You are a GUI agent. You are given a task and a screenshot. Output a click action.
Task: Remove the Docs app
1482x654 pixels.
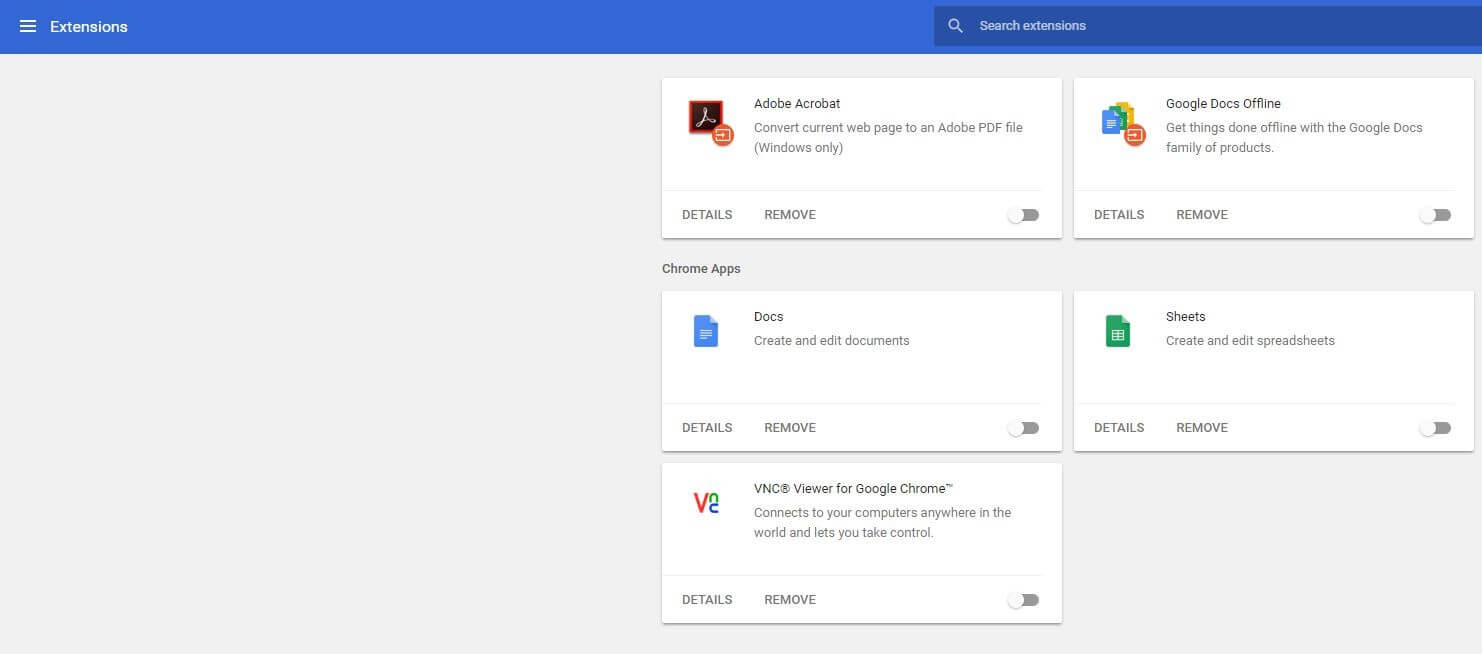click(790, 428)
